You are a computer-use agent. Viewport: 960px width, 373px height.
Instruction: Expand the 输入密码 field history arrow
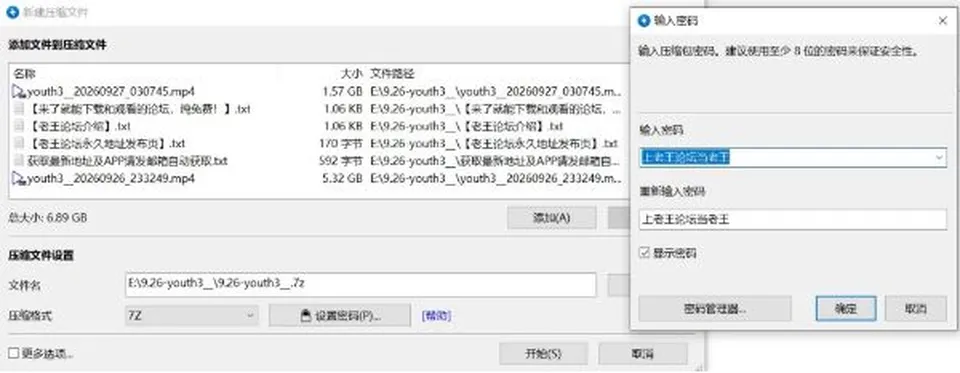point(940,158)
